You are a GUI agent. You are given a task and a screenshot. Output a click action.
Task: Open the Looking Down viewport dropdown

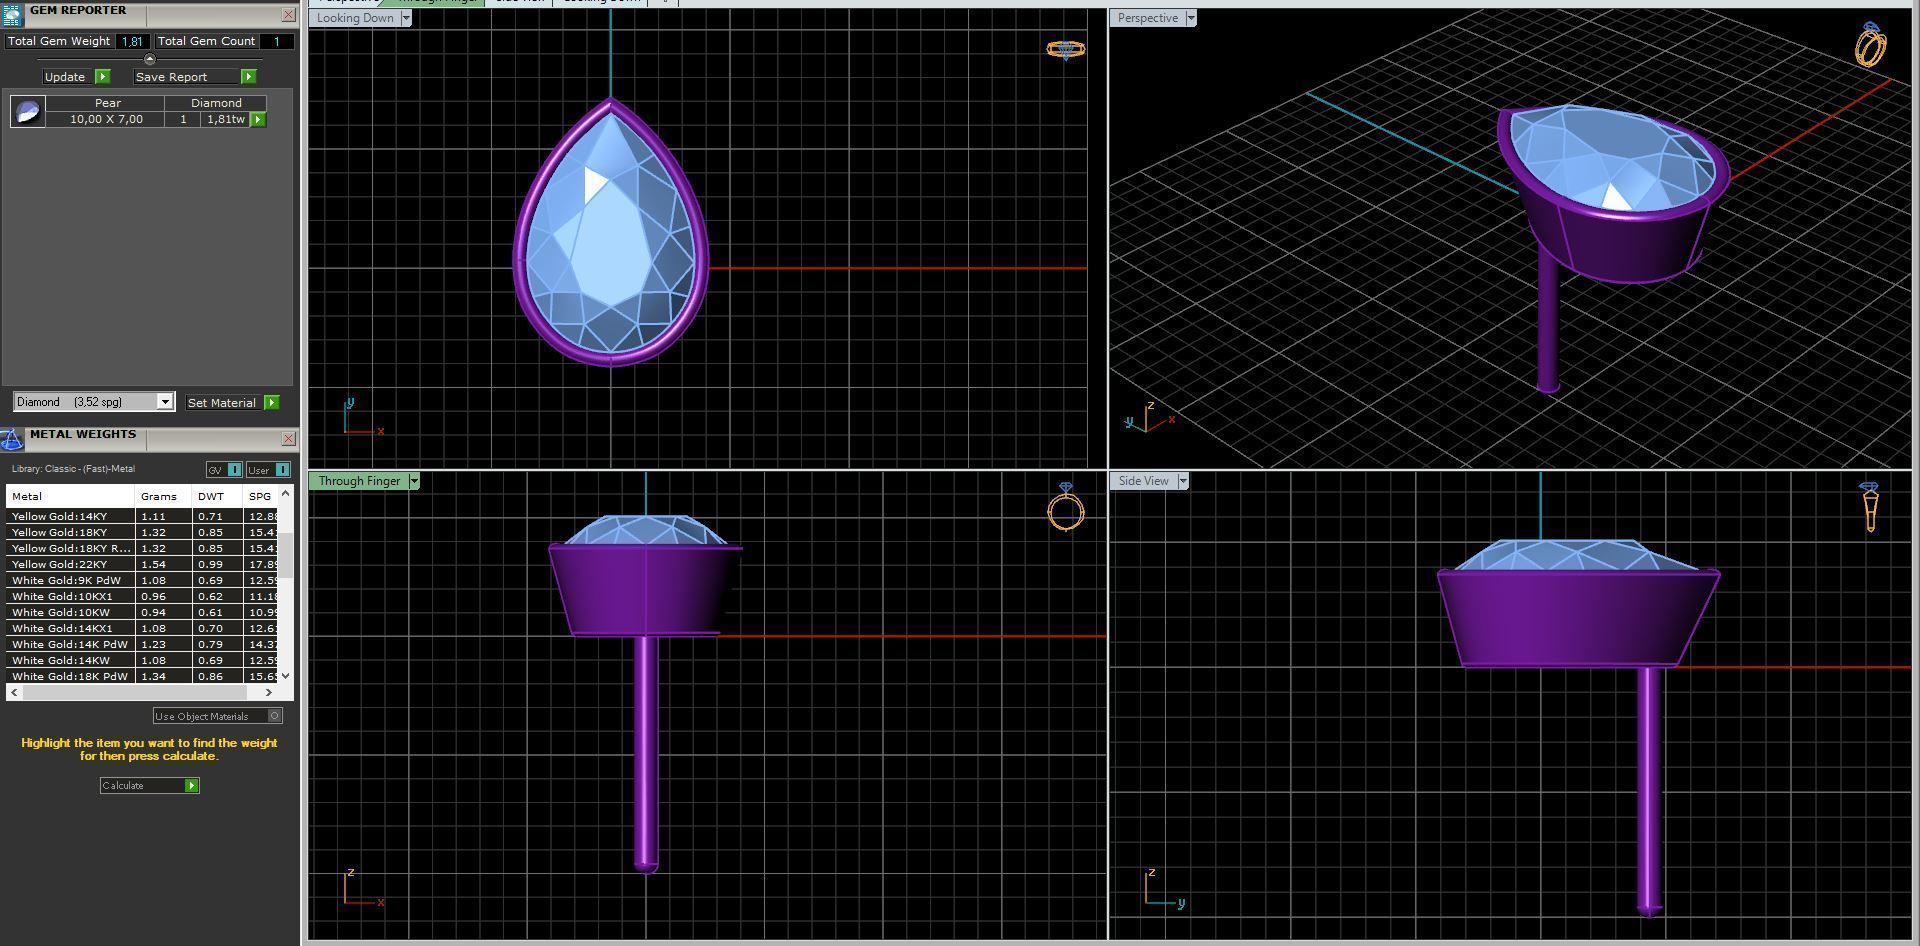tap(405, 18)
